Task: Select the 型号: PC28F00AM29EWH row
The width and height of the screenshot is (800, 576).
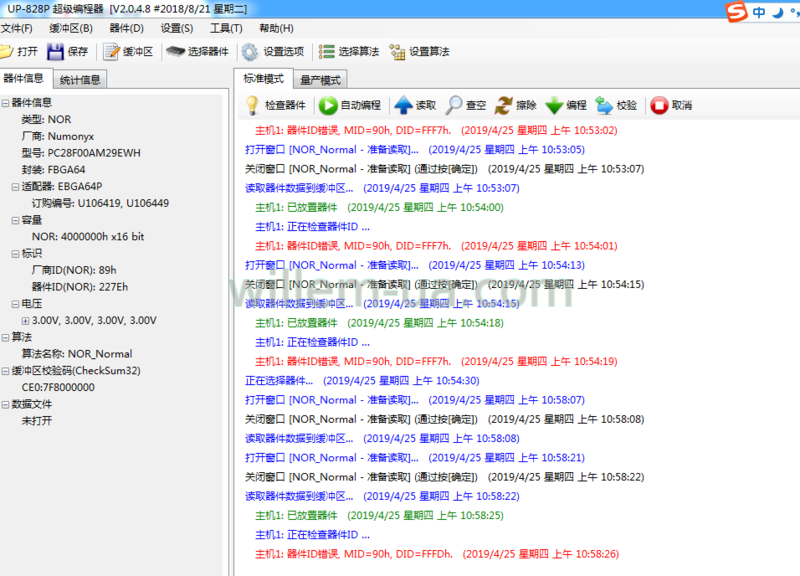Action: click(81, 153)
